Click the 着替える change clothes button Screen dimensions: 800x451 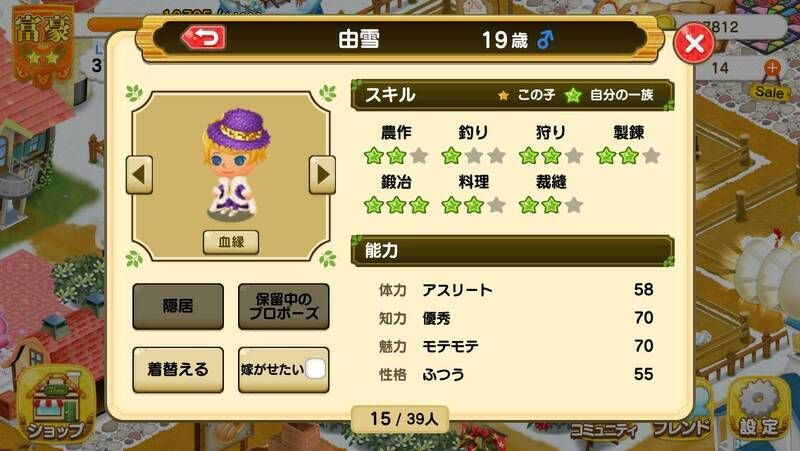[x=178, y=369]
